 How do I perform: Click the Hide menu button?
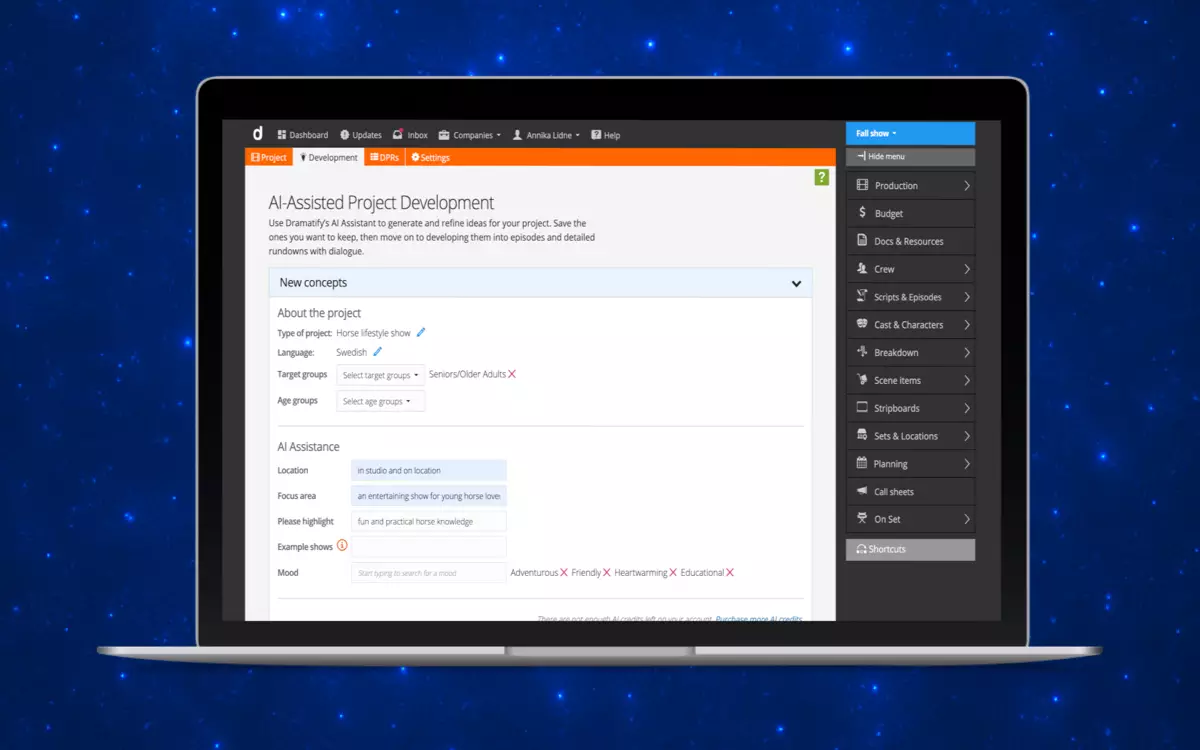coord(909,157)
